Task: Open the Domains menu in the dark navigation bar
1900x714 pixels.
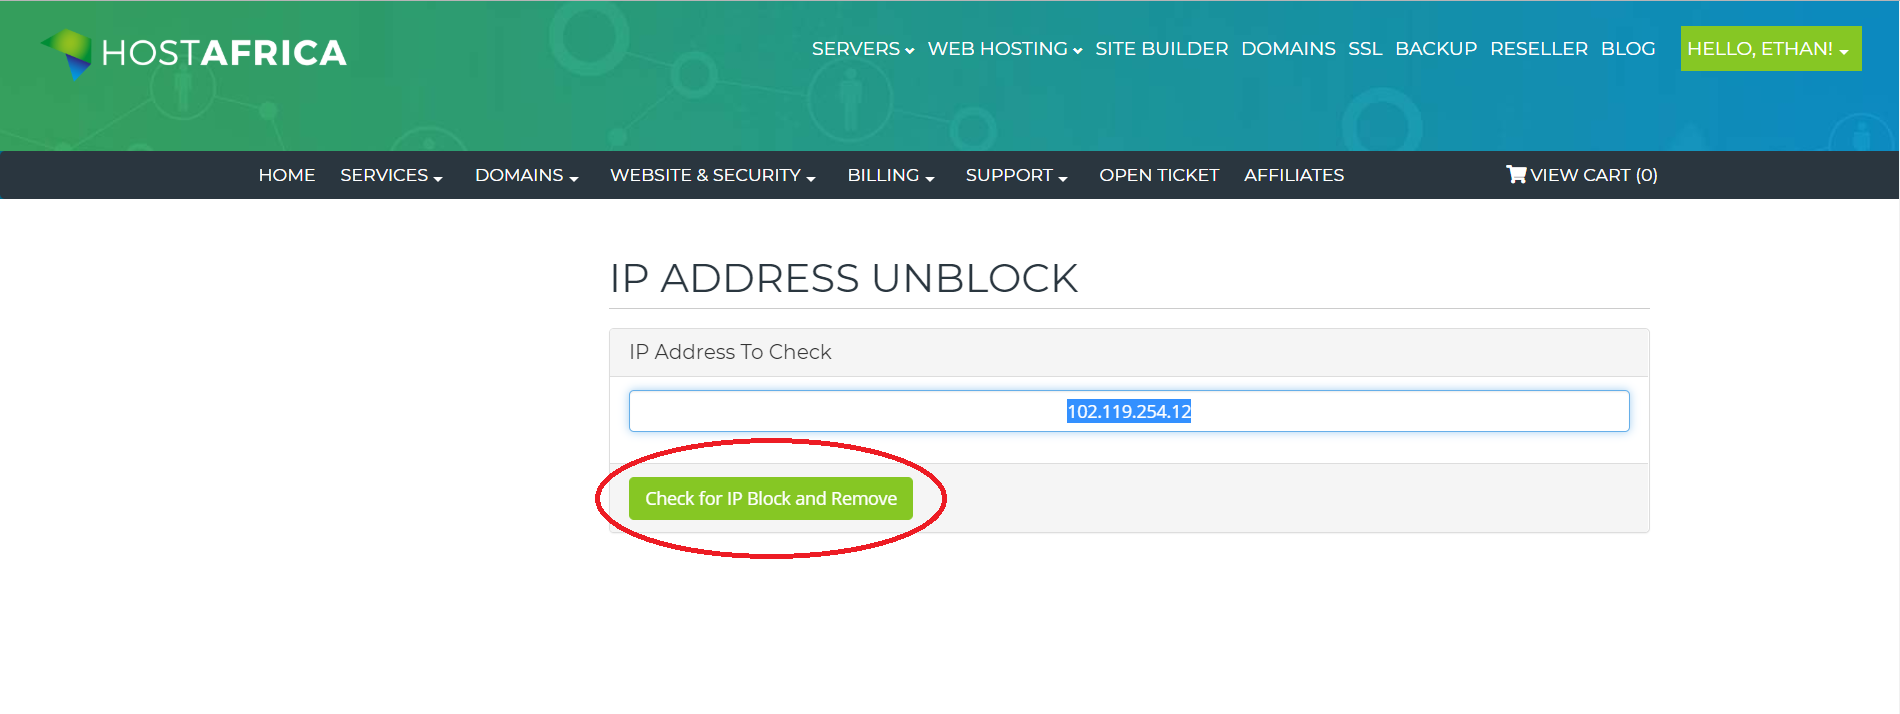Action: click(x=527, y=175)
